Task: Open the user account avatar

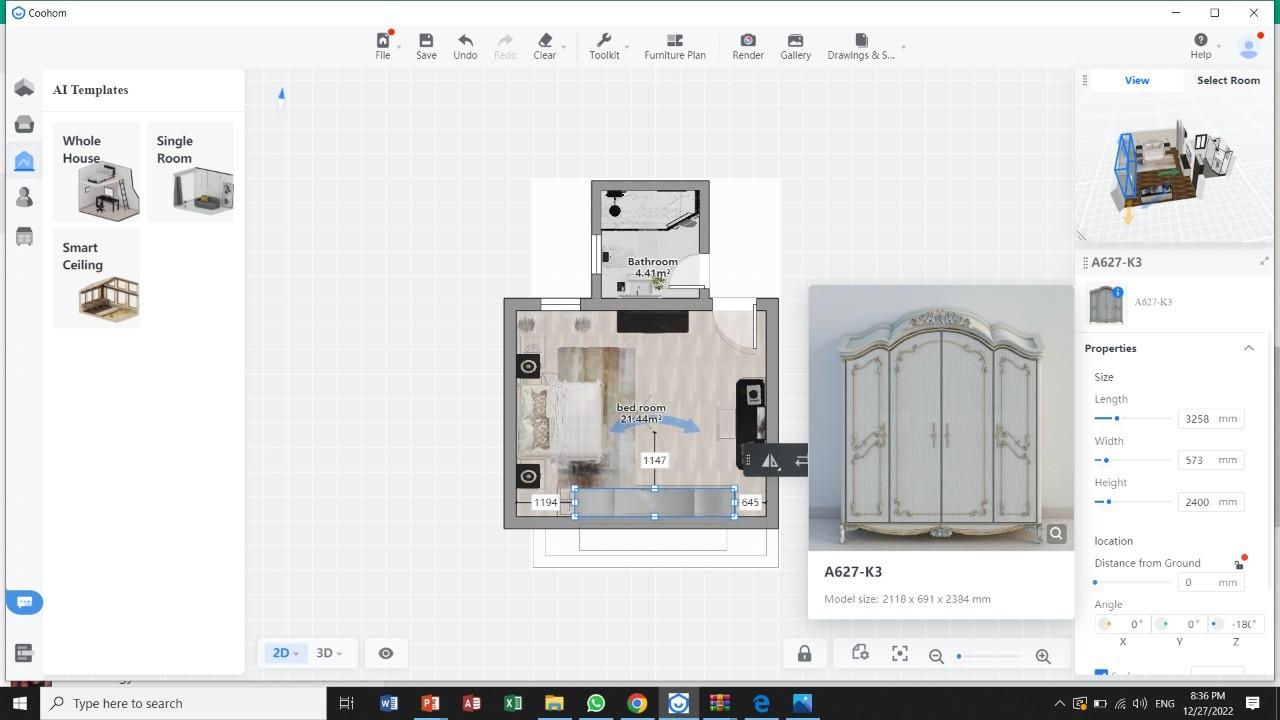Action: point(1249,47)
